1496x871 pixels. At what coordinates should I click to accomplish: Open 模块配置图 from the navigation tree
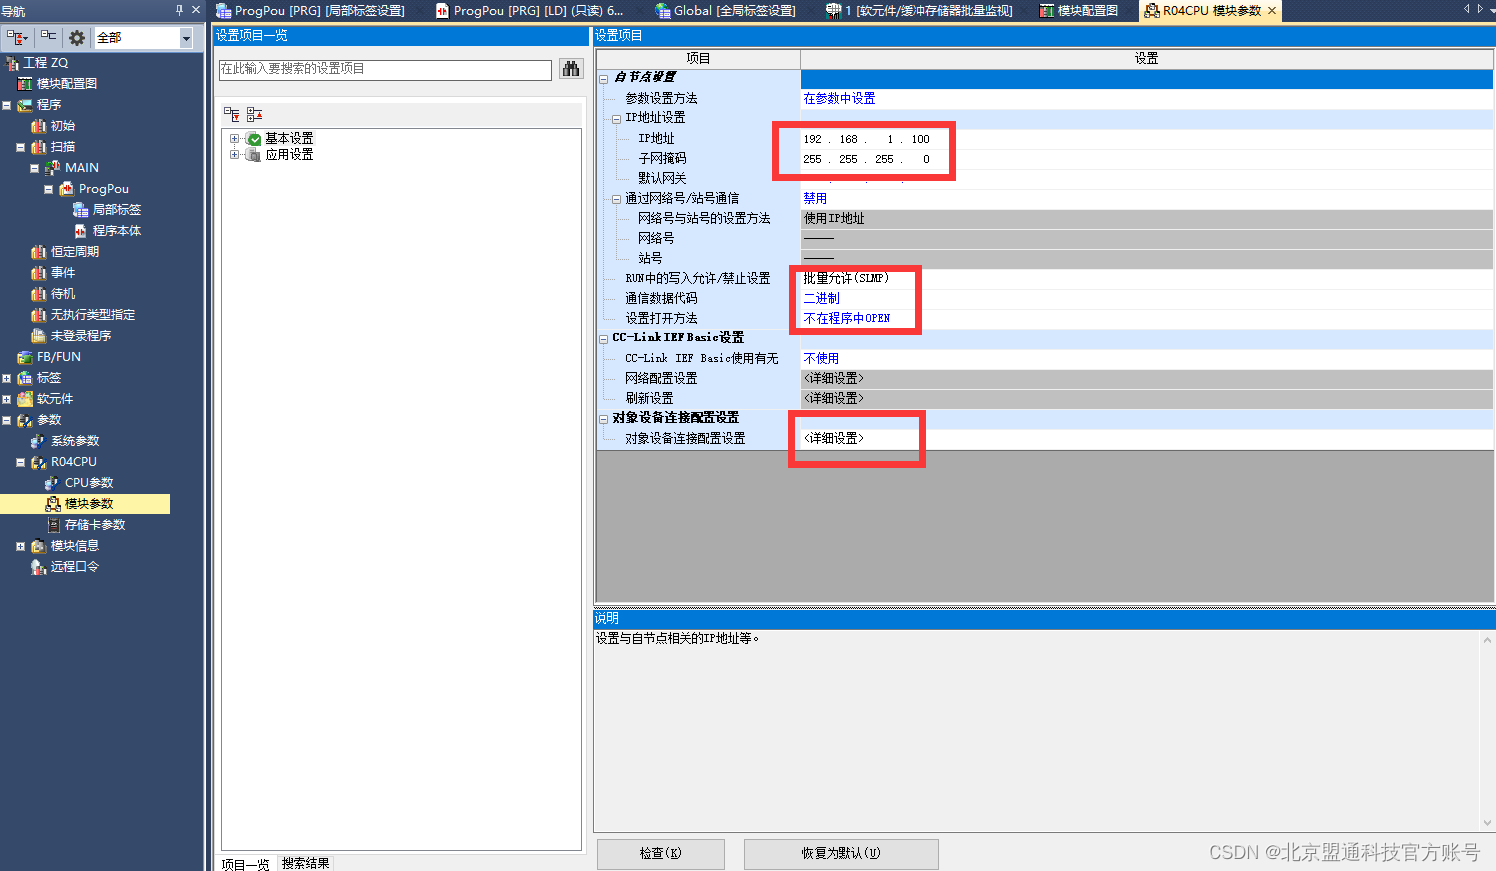68,83
